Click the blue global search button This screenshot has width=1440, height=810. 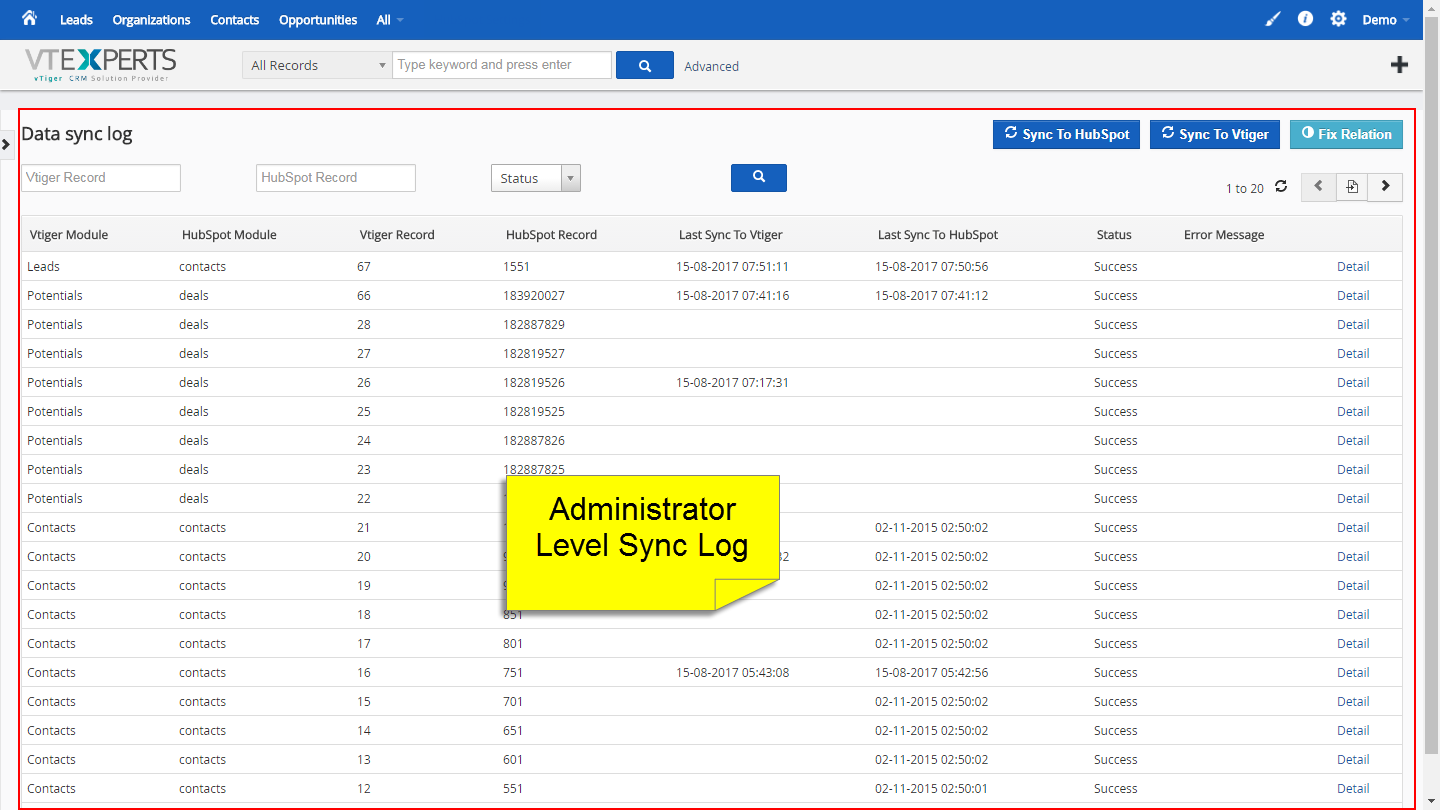645,65
